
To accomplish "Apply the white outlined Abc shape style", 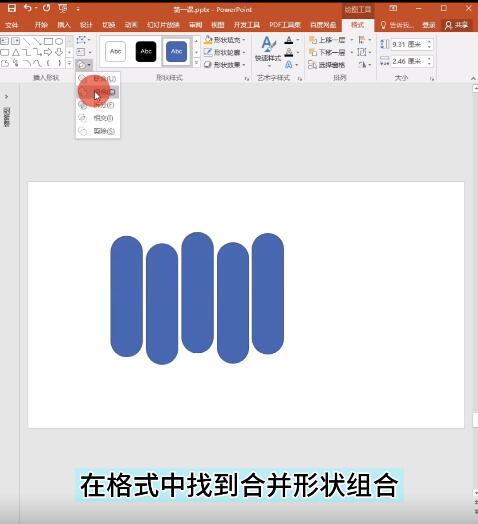I will point(115,51).
